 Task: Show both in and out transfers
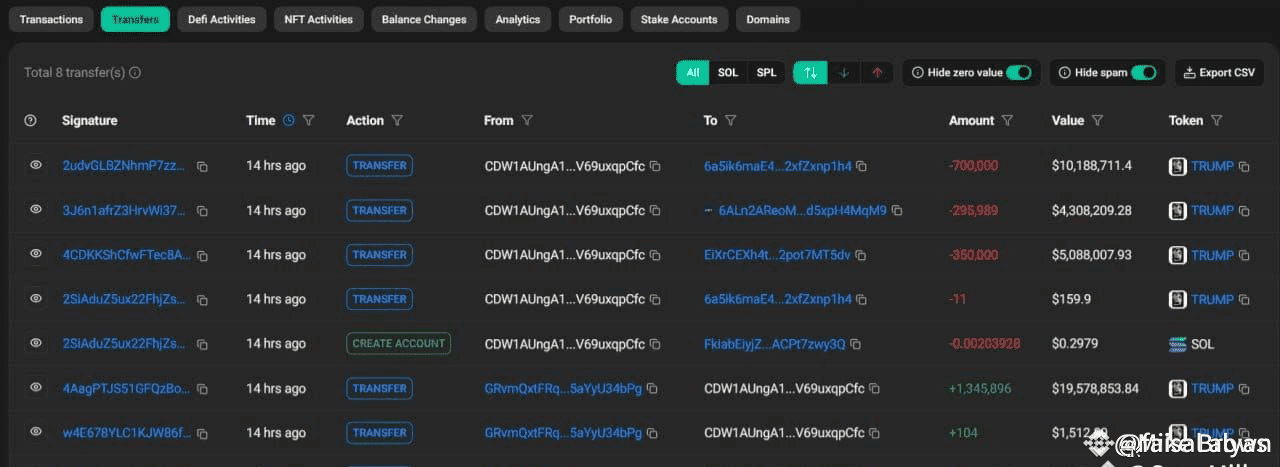811,72
